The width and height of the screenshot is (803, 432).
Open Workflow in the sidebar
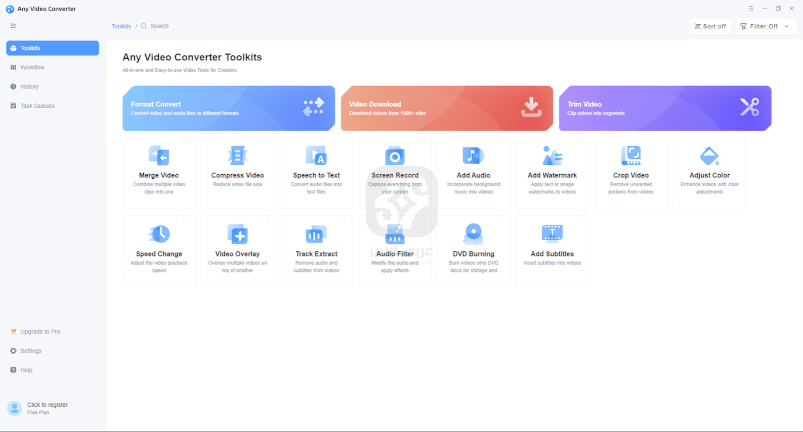[52, 67]
